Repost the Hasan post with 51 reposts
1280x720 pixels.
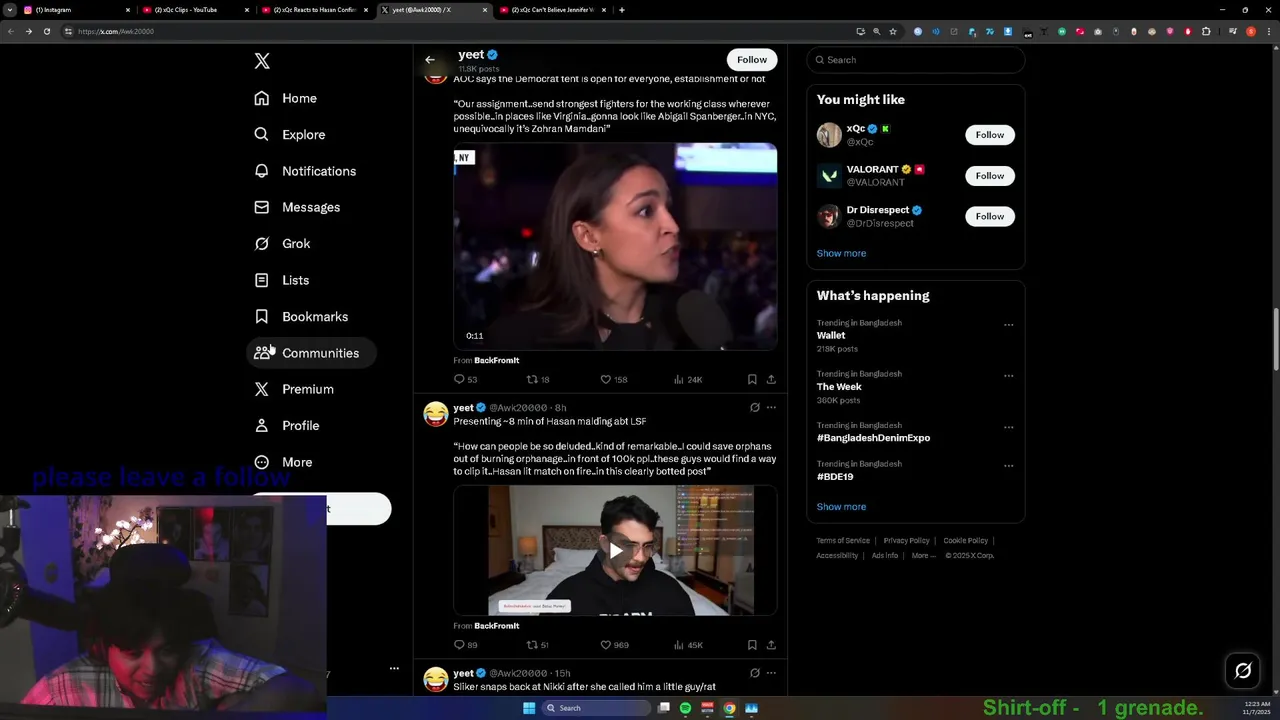click(x=538, y=645)
